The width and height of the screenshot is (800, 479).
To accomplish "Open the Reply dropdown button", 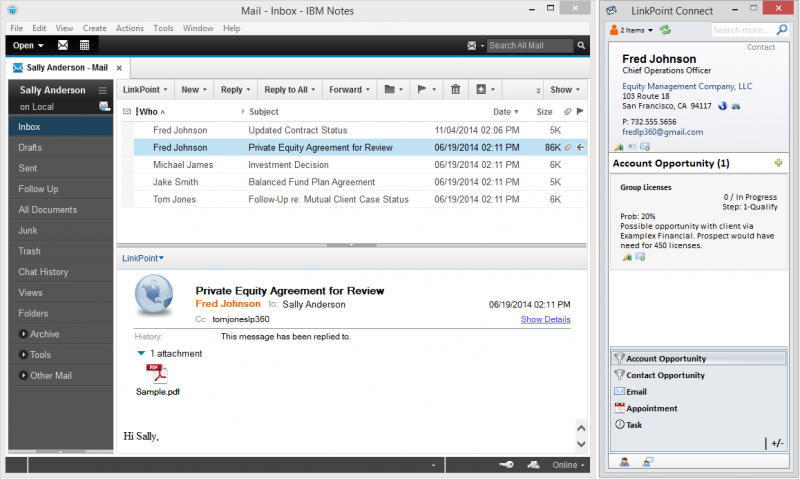I will pyautogui.click(x=235, y=90).
